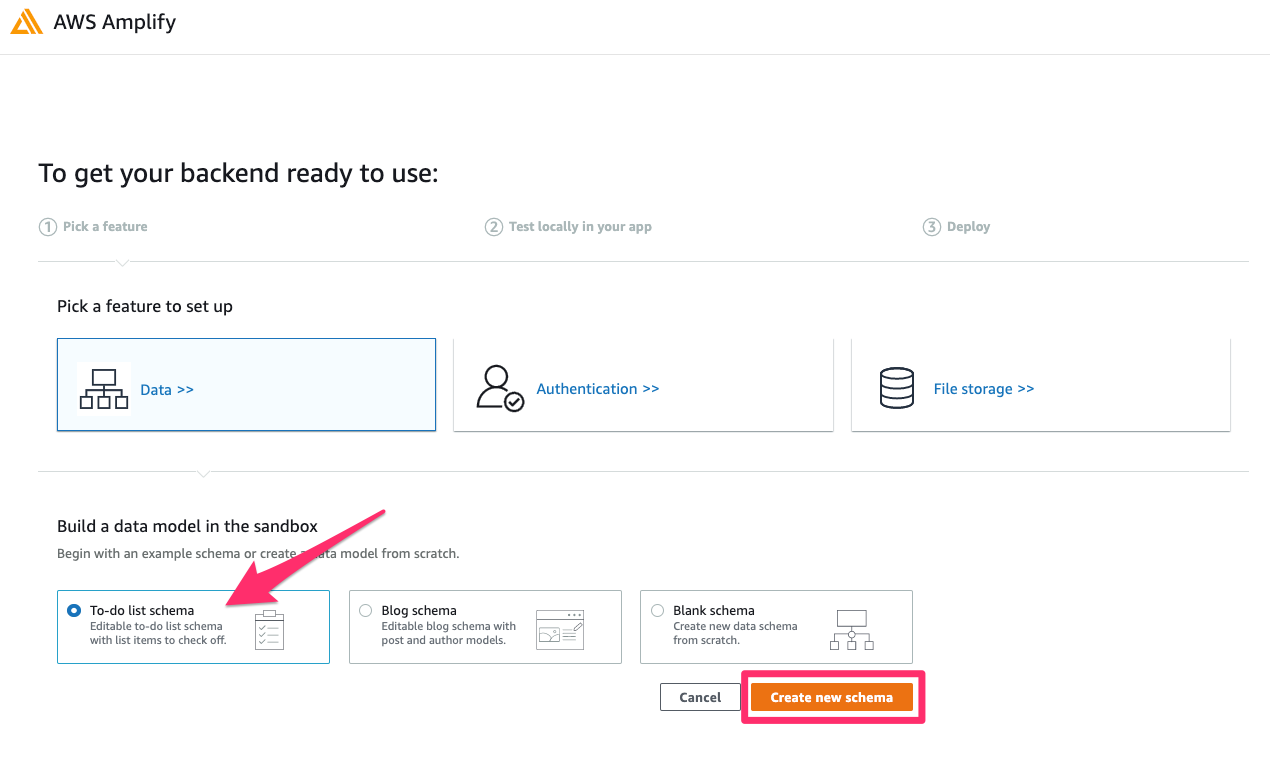Click the Authentication person icon
The width and height of the screenshot is (1270, 757).
pyautogui.click(x=498, y=388)
